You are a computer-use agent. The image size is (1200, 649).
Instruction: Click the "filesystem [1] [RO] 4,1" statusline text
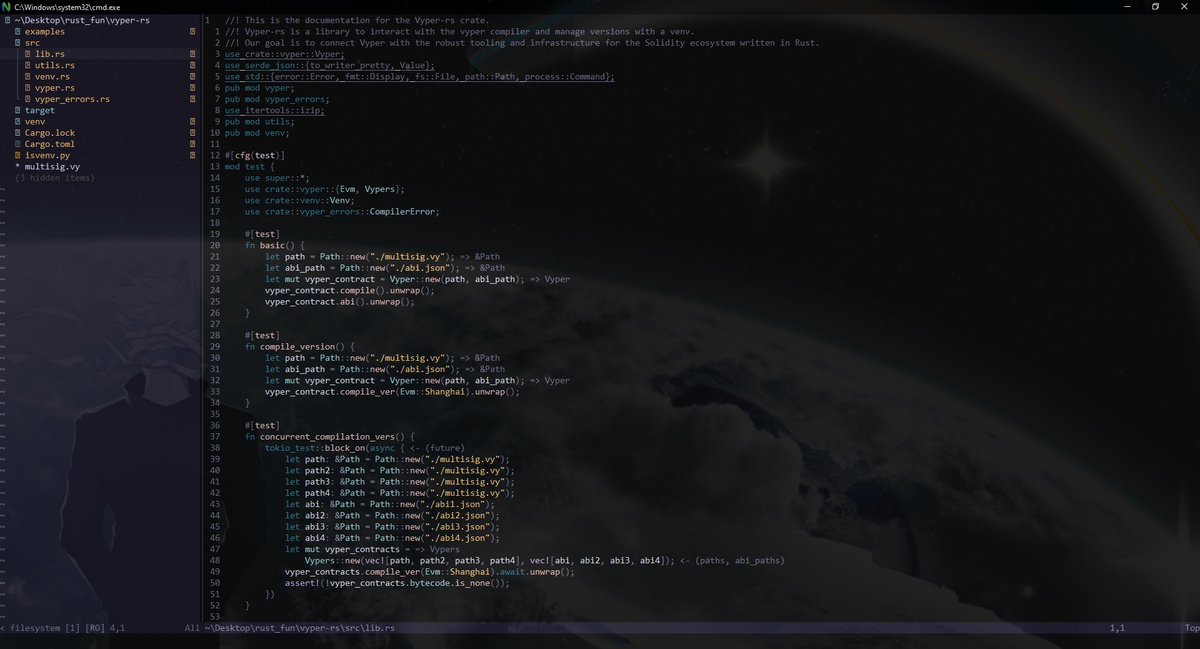[66, 628]
